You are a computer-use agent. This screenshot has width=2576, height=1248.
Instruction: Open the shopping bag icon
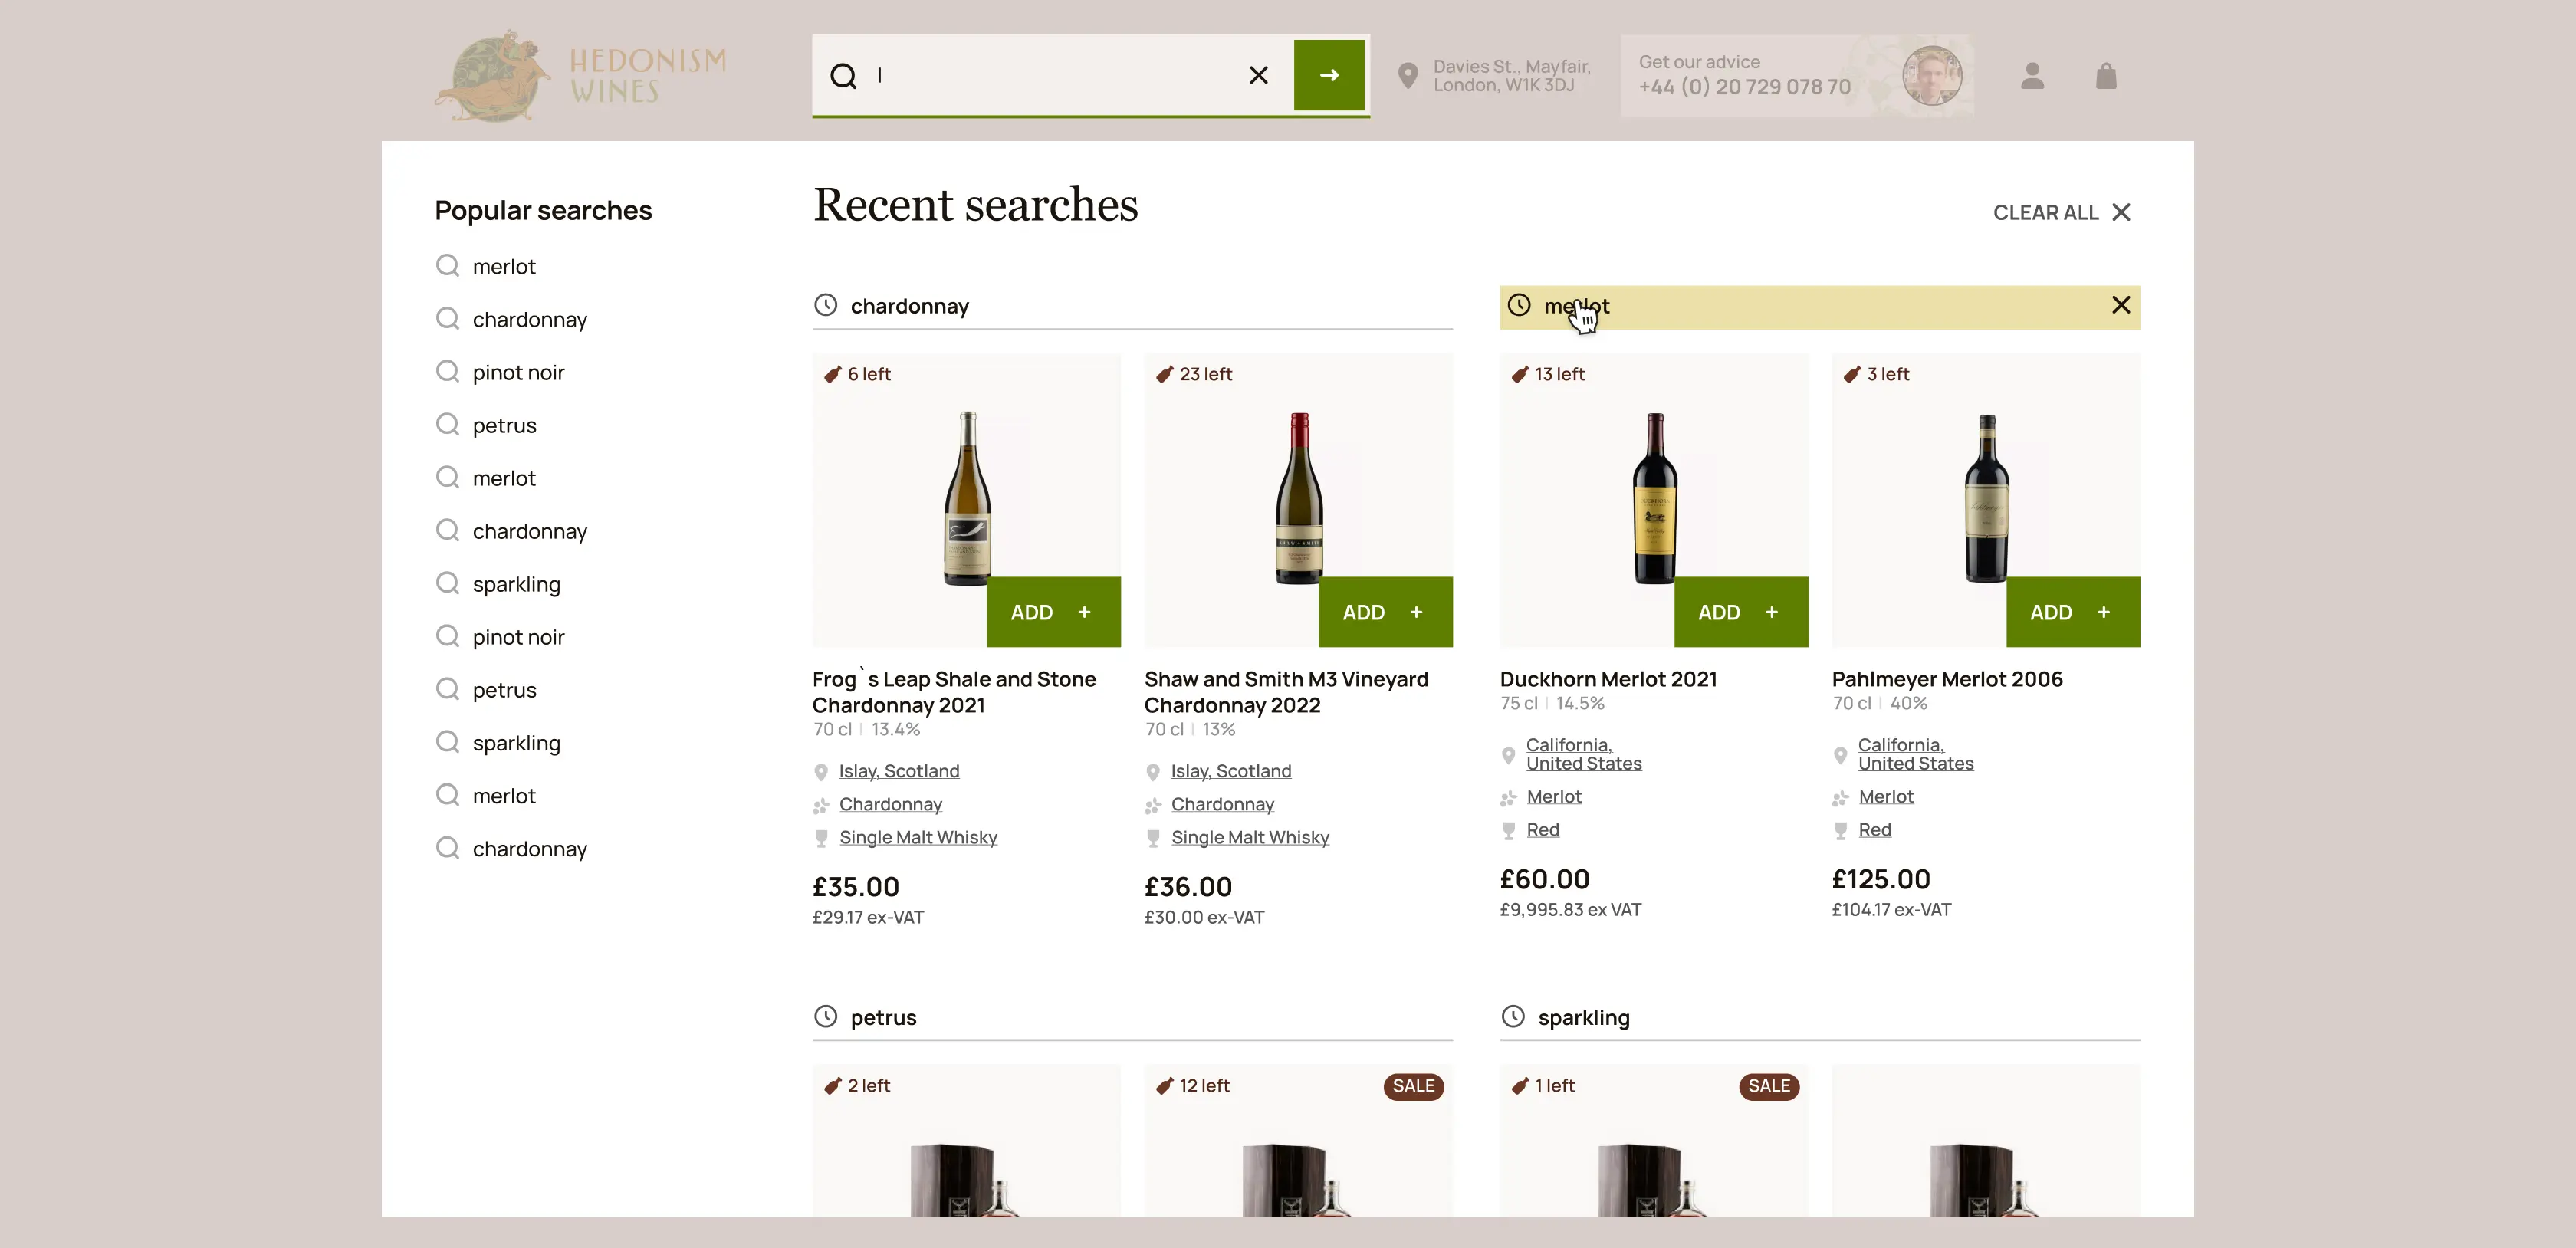pos(2105,76)
